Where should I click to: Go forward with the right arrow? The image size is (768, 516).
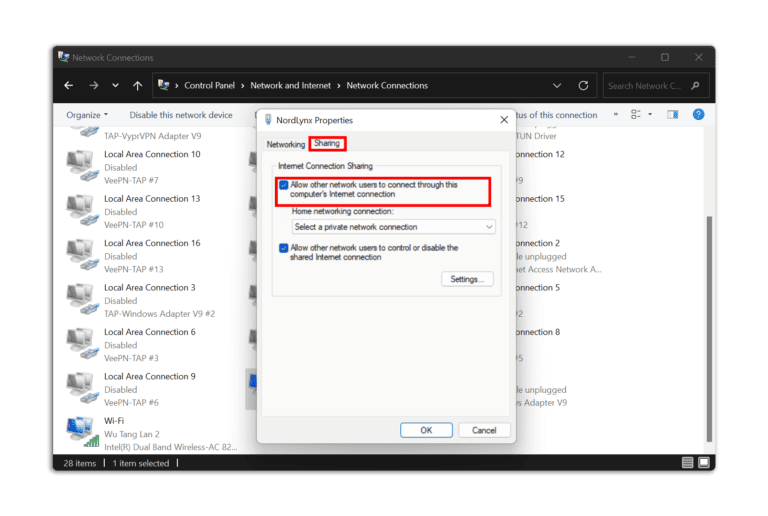(x=94, y=86)
